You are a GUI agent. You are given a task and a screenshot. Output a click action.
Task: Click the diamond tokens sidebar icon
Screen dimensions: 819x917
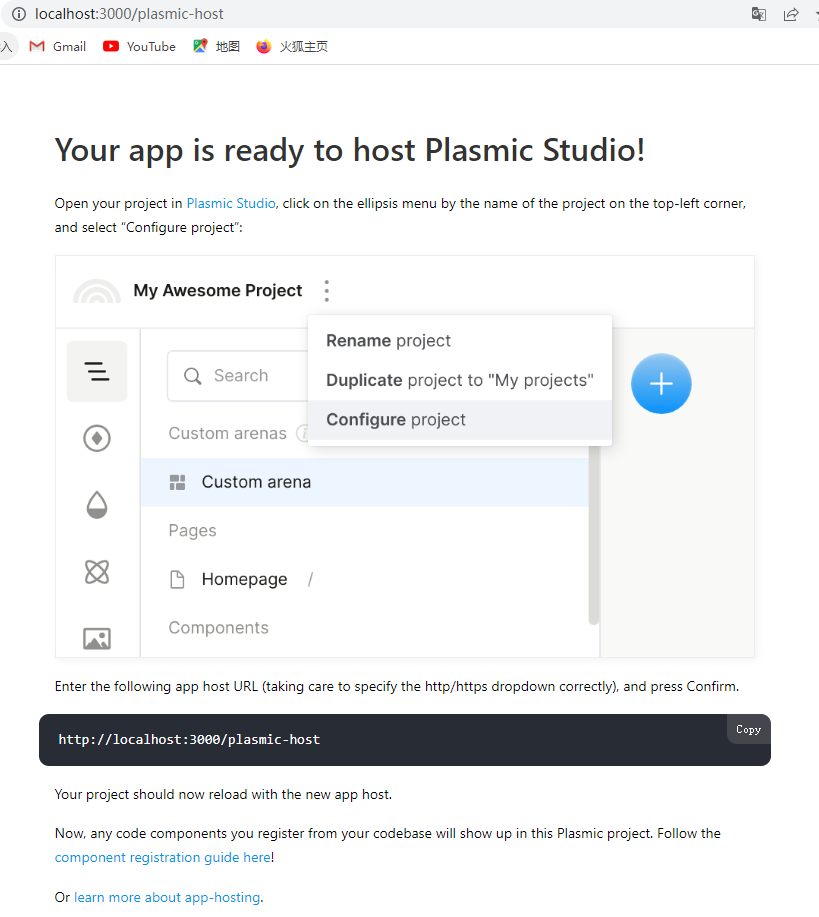[x=97, y=438]
